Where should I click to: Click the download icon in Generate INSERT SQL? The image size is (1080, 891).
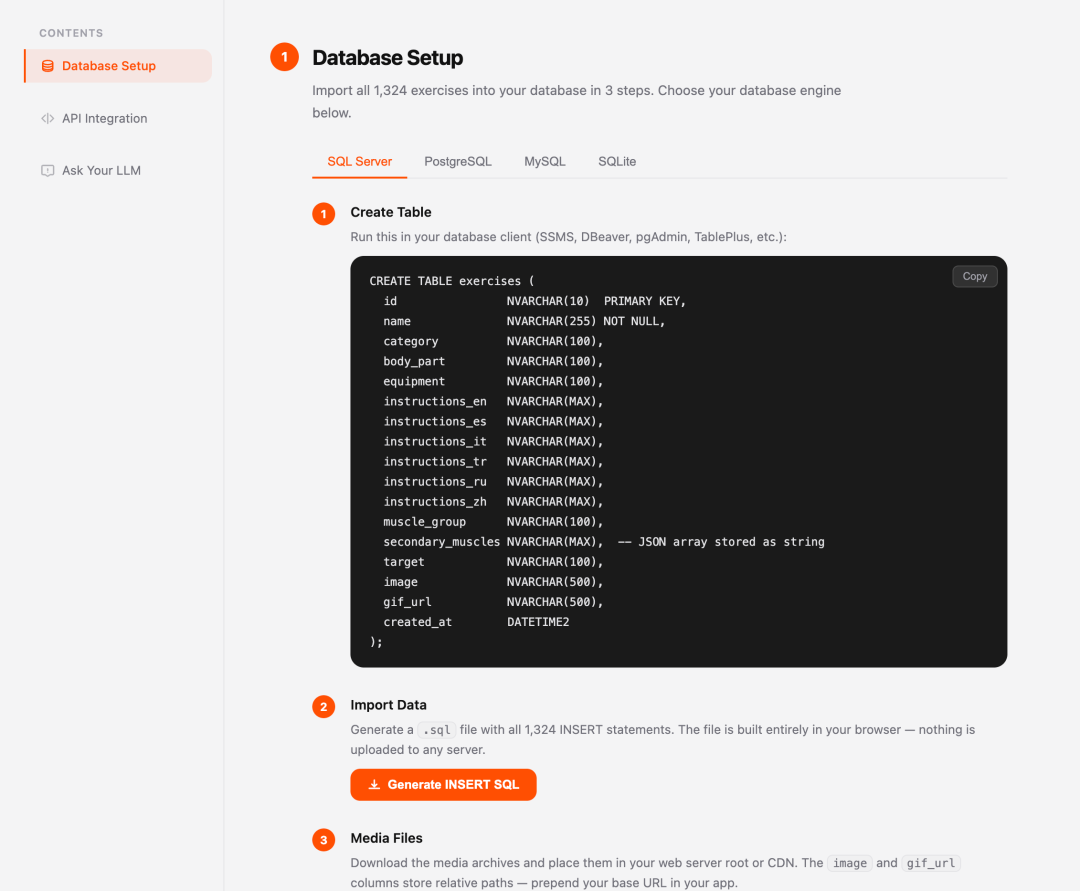coord(374,784)
